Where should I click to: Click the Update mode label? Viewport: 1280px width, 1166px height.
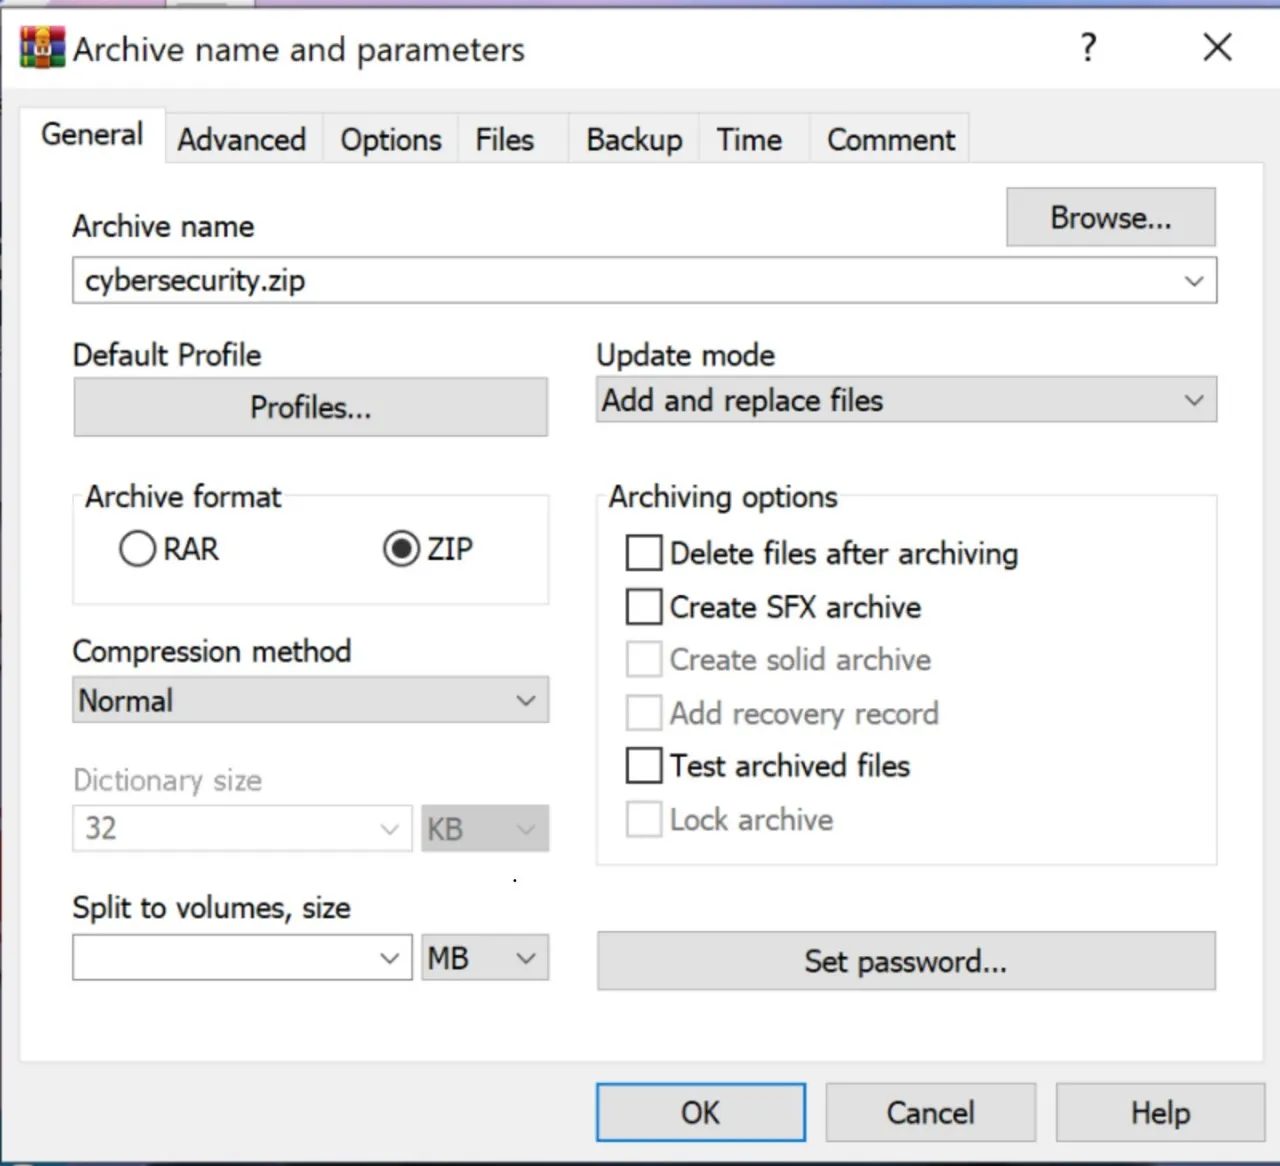pyautogui.click(x=685, y=355)
